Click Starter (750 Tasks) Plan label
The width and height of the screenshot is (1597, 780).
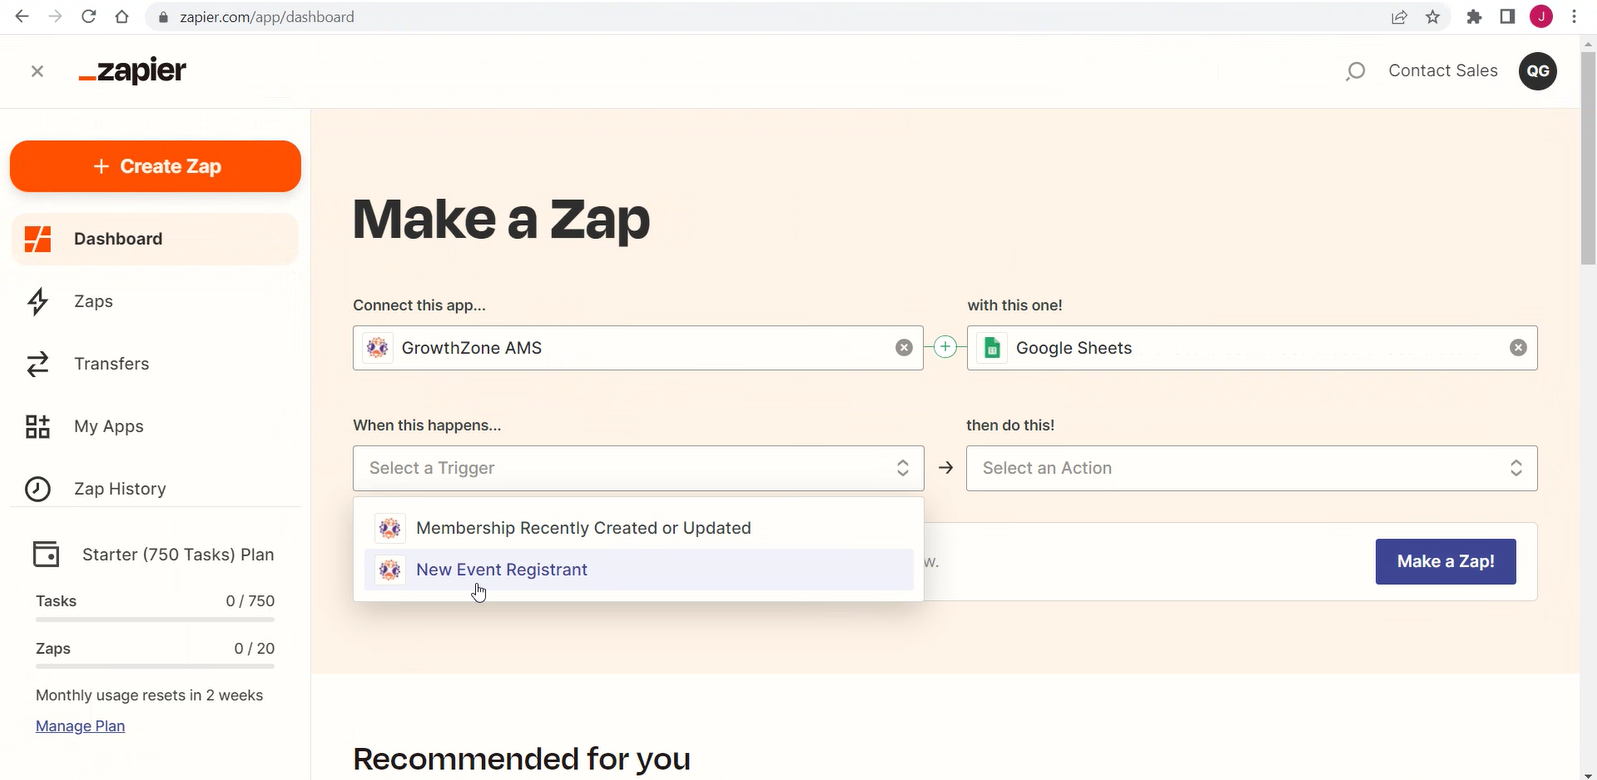(178, 555)
